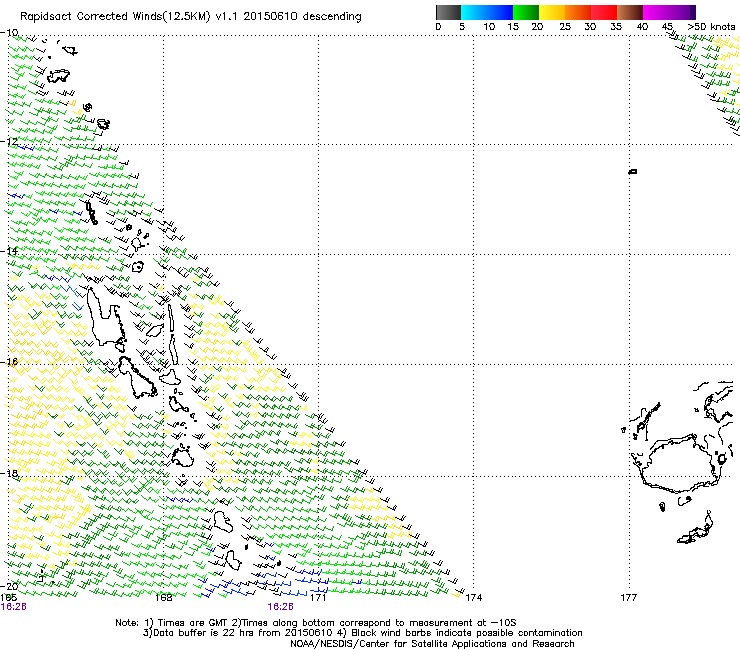Click the large round Fiji island outline

pos(680,464)
